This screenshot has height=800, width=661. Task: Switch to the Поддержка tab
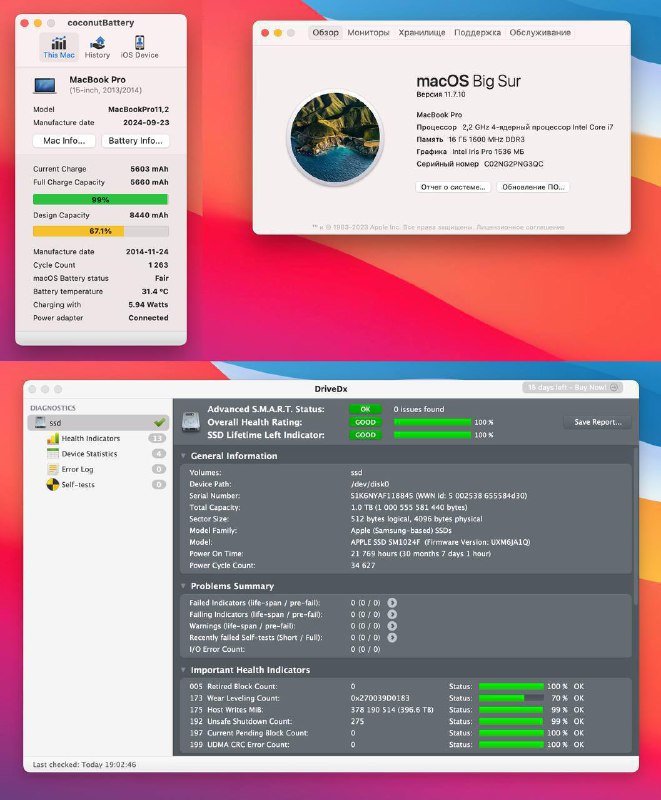(x=477, y=33)
